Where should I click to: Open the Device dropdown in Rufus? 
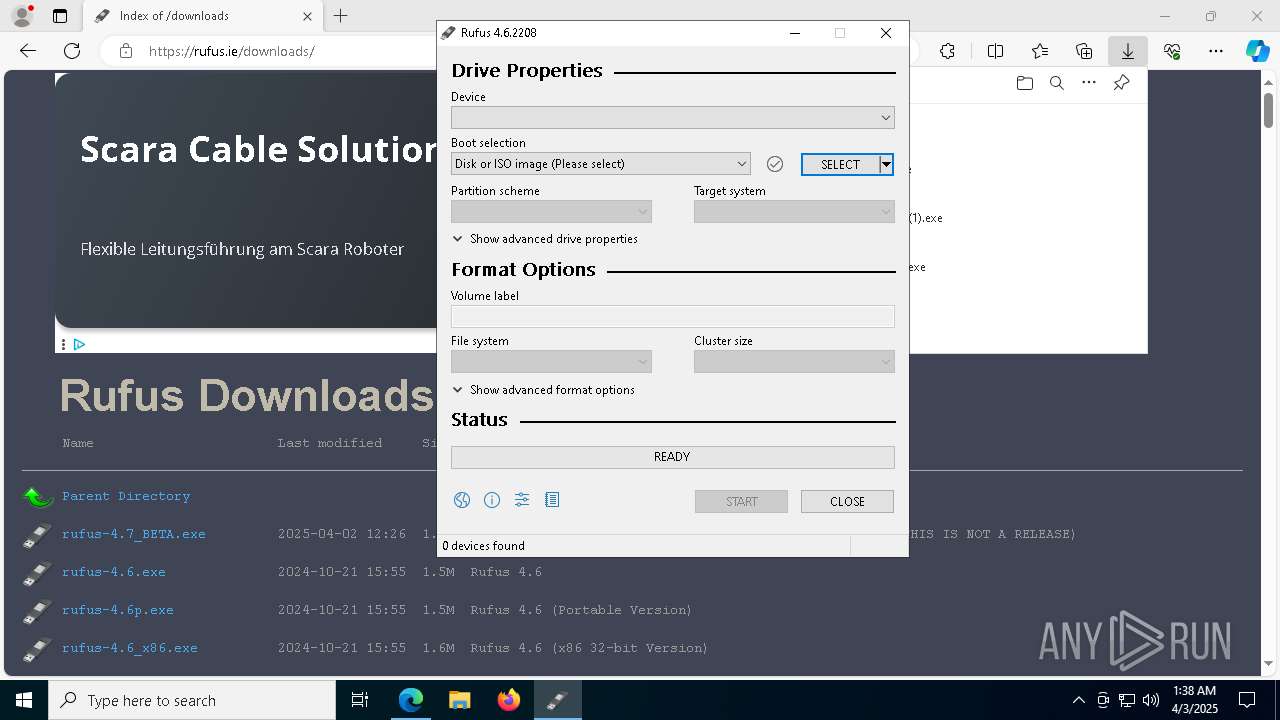(x=673, y=118)
